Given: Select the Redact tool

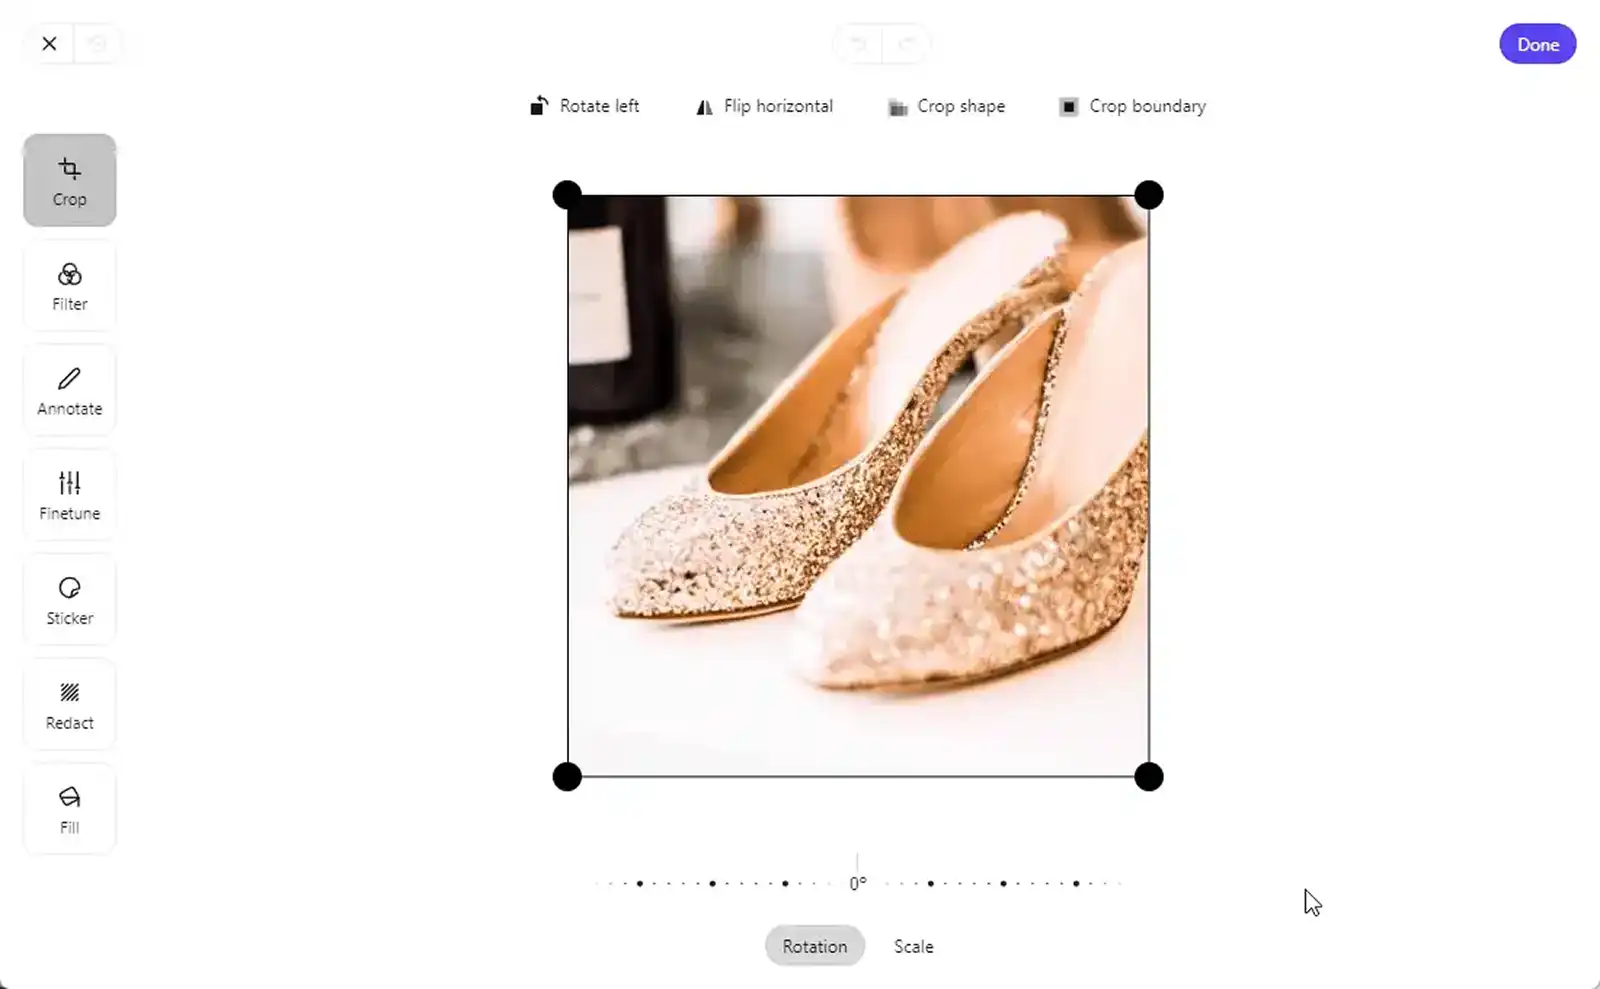Looking at the screenshot, I should pyautogui.click(x=69, y=704).
